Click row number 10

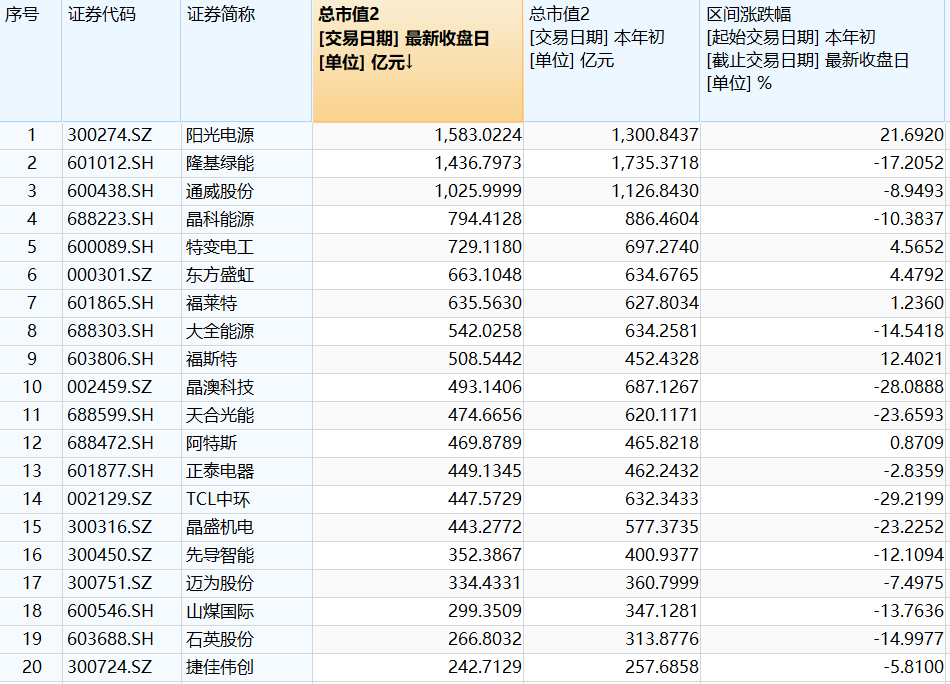31,387
